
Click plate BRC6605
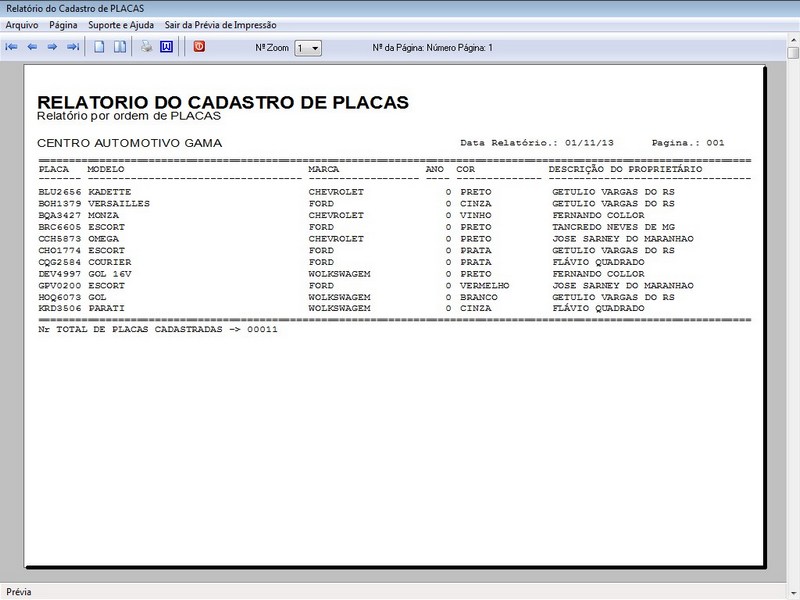pos(60,228)
